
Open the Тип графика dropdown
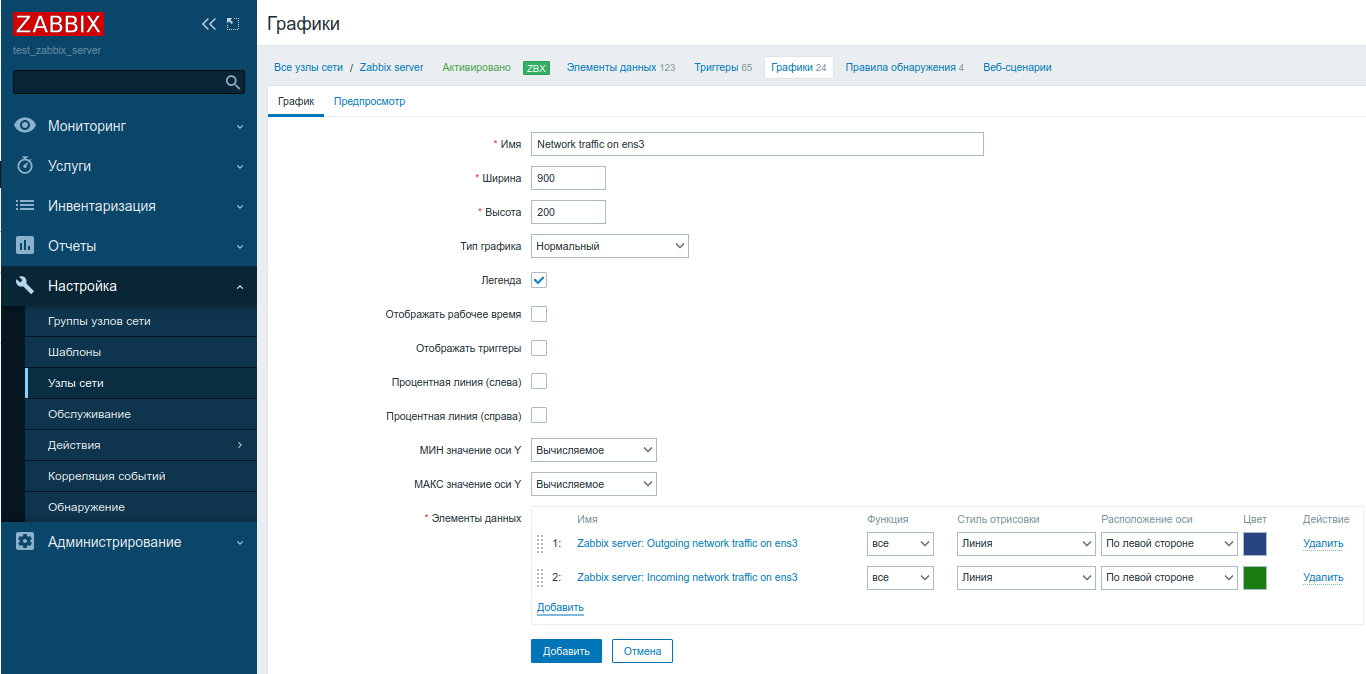point(610,246)
